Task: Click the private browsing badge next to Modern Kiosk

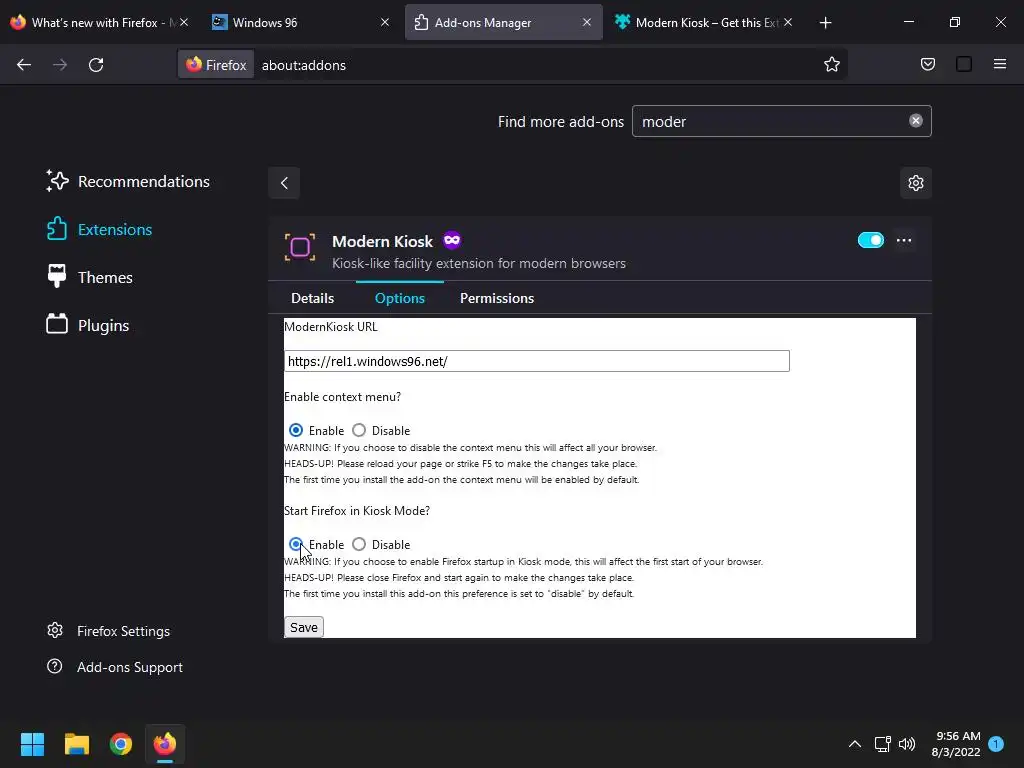Action: (x=452, y=240)
